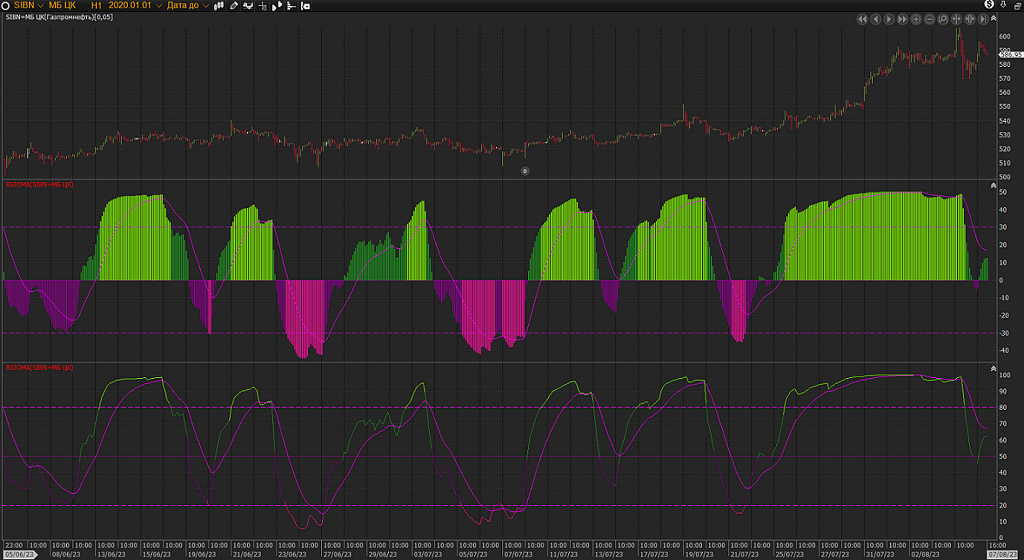
Task: Open the SIBN ticker dropdown
Action: [23, 5]
